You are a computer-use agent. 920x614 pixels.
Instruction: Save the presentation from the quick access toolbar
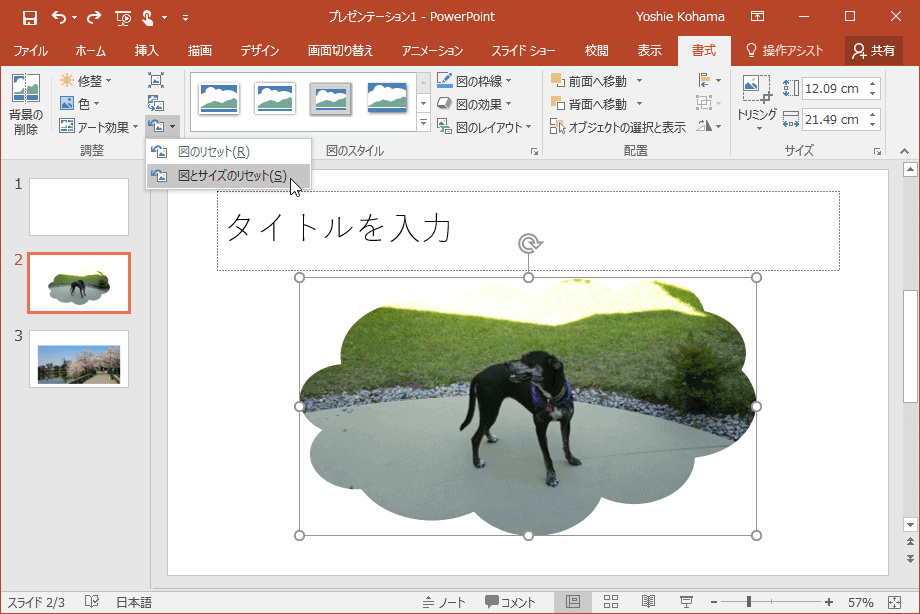point(29,17)
